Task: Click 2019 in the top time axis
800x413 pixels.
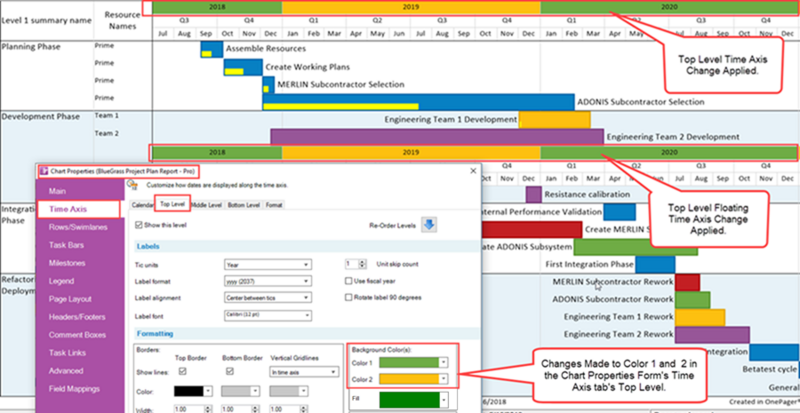Action: [411, 8]
